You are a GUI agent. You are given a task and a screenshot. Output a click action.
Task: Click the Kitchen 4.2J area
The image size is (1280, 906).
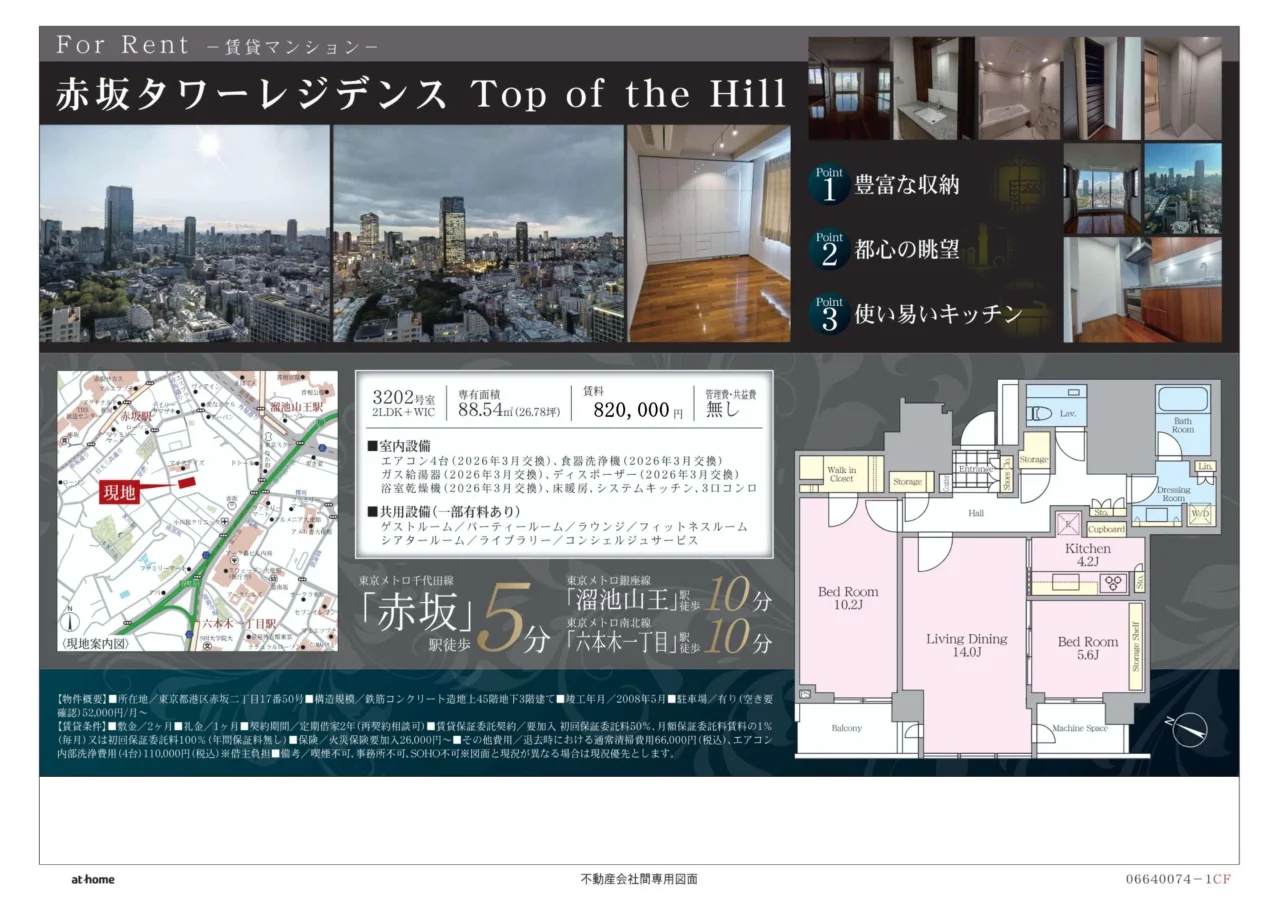click(x=1087, y=555)
